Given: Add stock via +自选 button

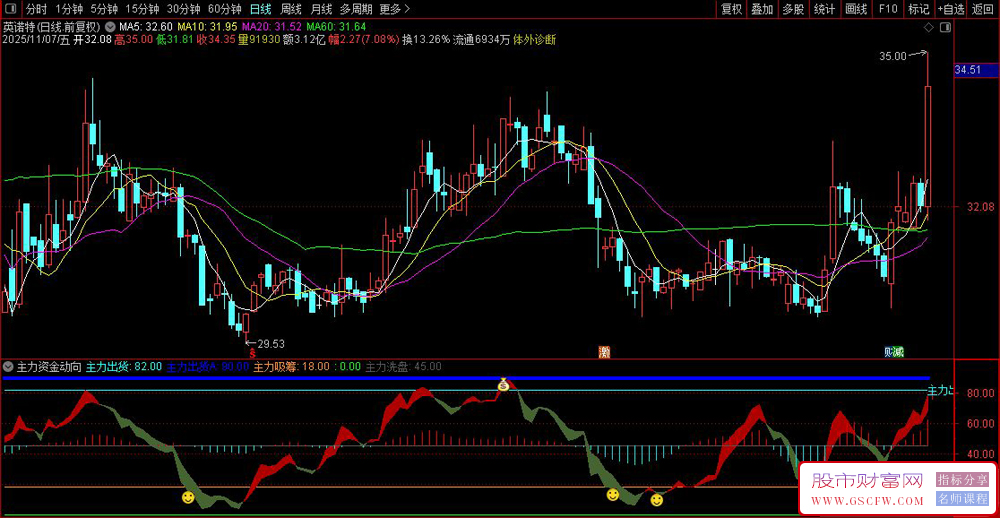Looking at the screenshot, I should tap(952, 9).
